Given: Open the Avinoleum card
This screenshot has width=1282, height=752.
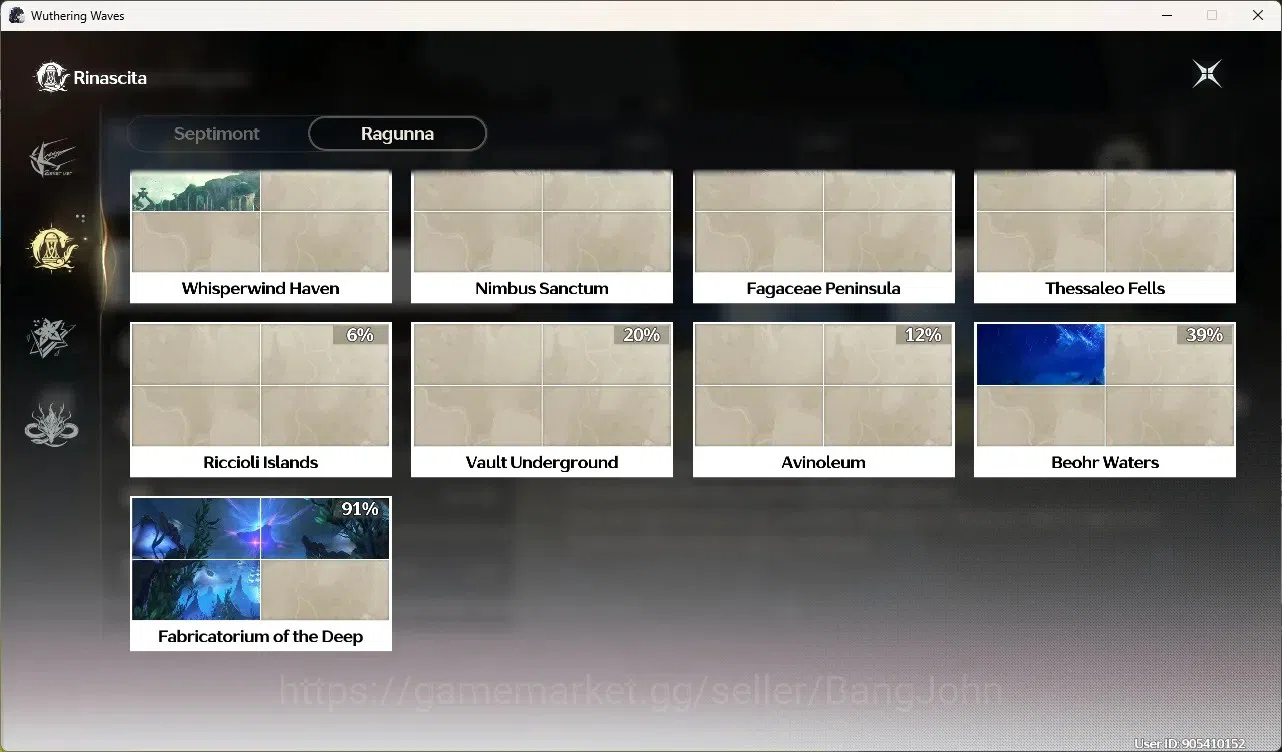Looking at the screenshot, I should click(824, 400).
